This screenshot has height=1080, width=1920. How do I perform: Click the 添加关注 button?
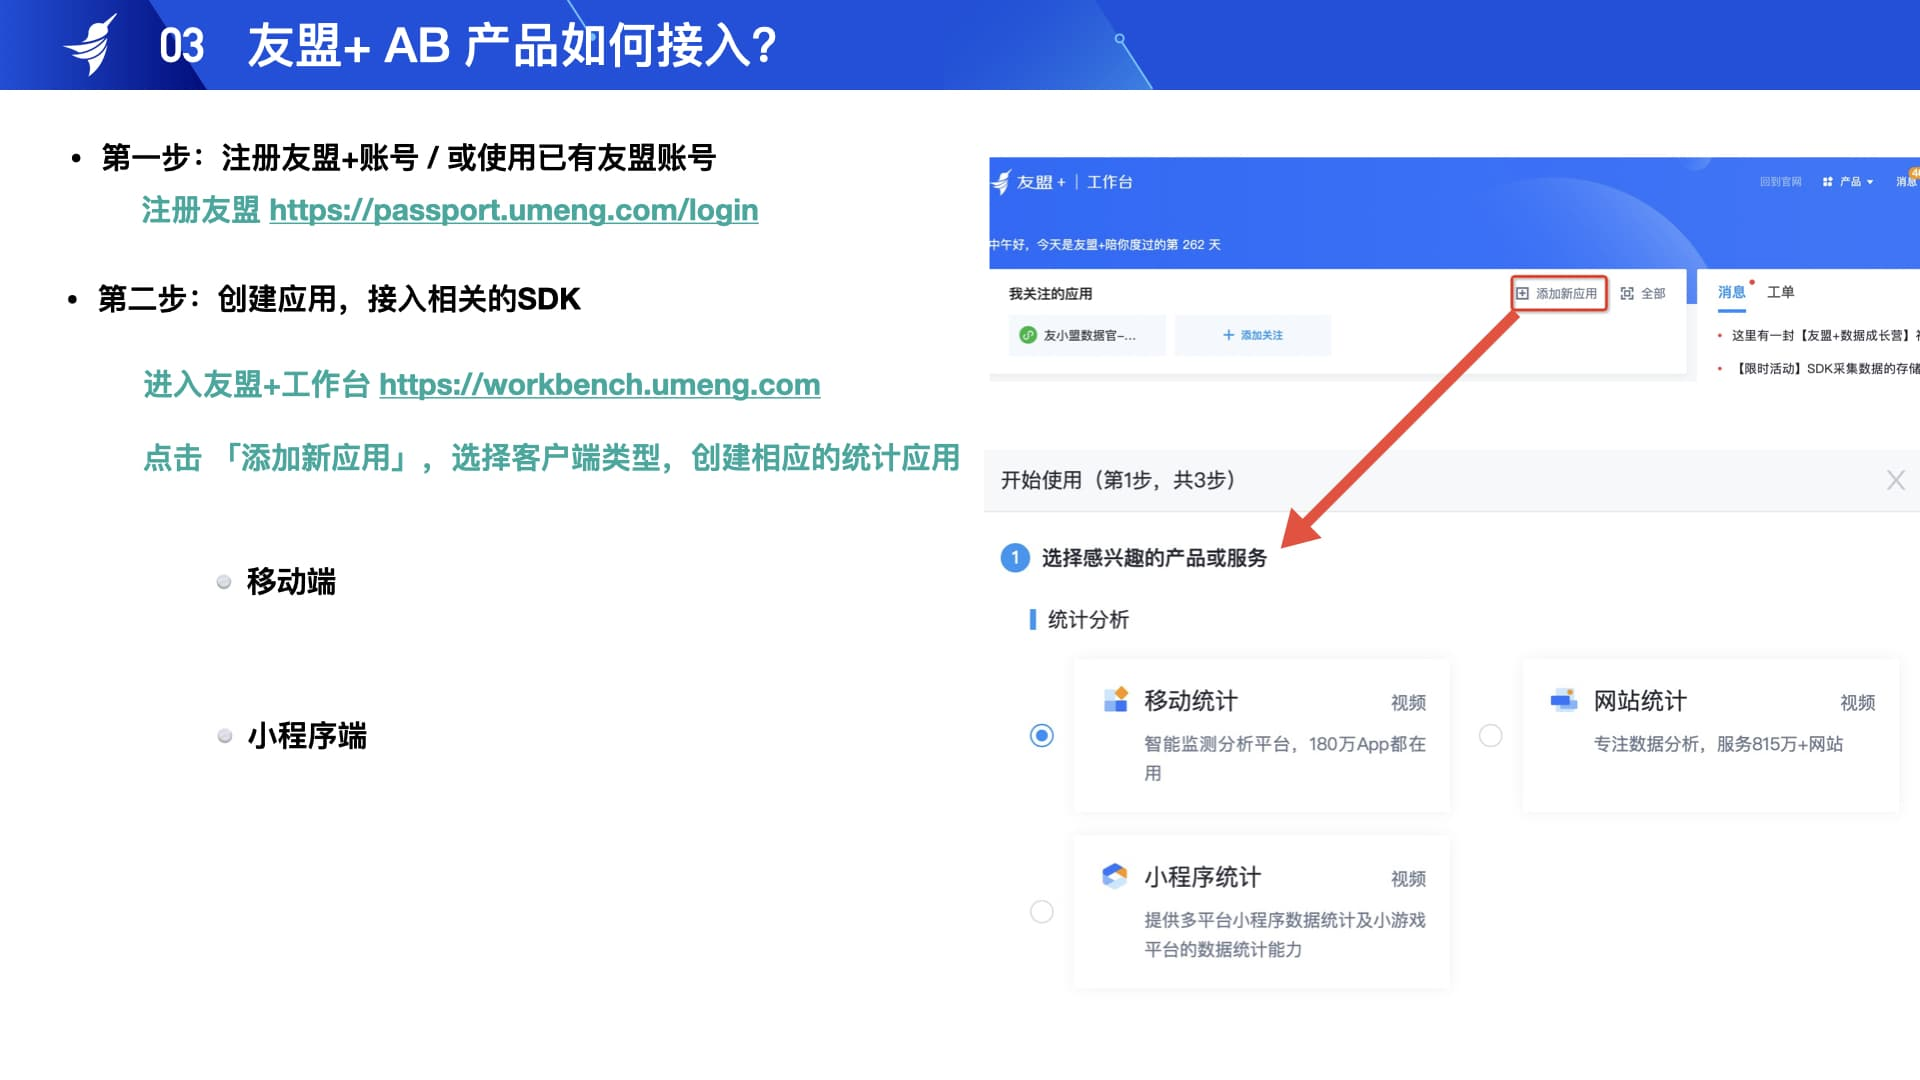pyautogui.click(x=1252, y=335)
